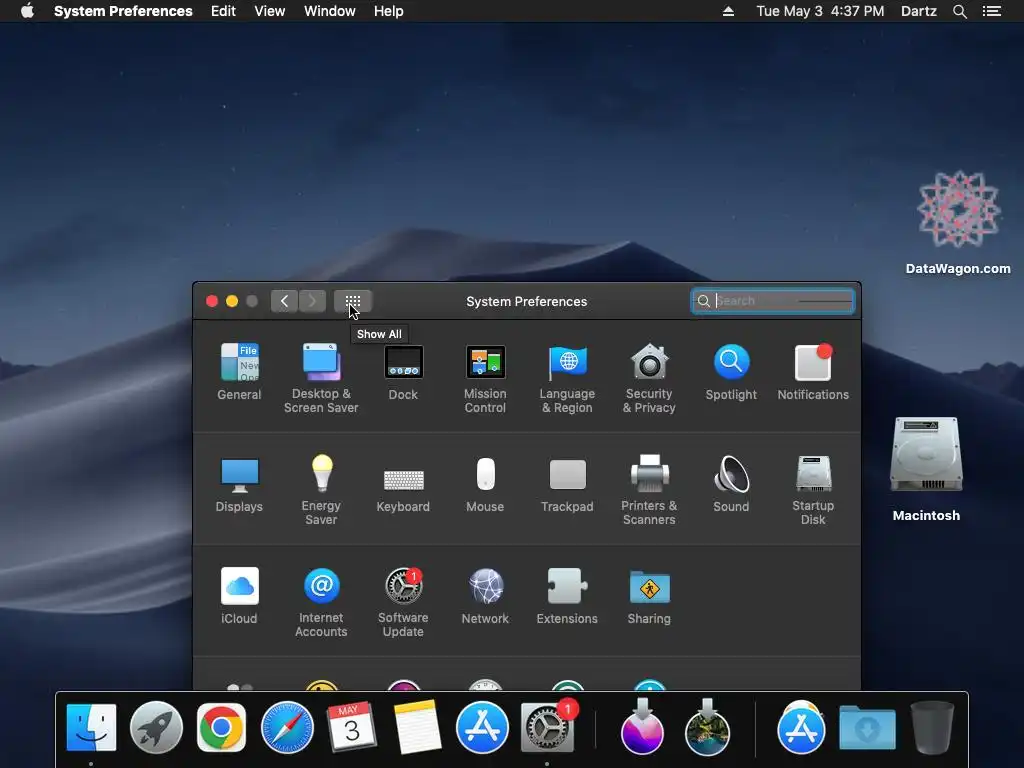Go back with the left chevron button
This screenshot has height=768, width=1024.
click(x=284, y=301)
